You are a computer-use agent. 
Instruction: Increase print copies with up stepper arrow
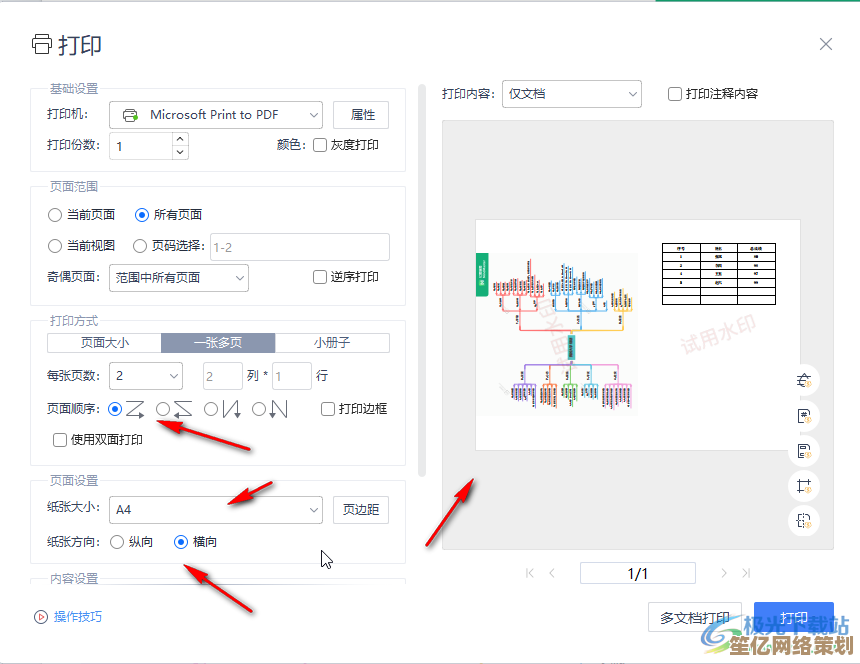tap(180, 139)
